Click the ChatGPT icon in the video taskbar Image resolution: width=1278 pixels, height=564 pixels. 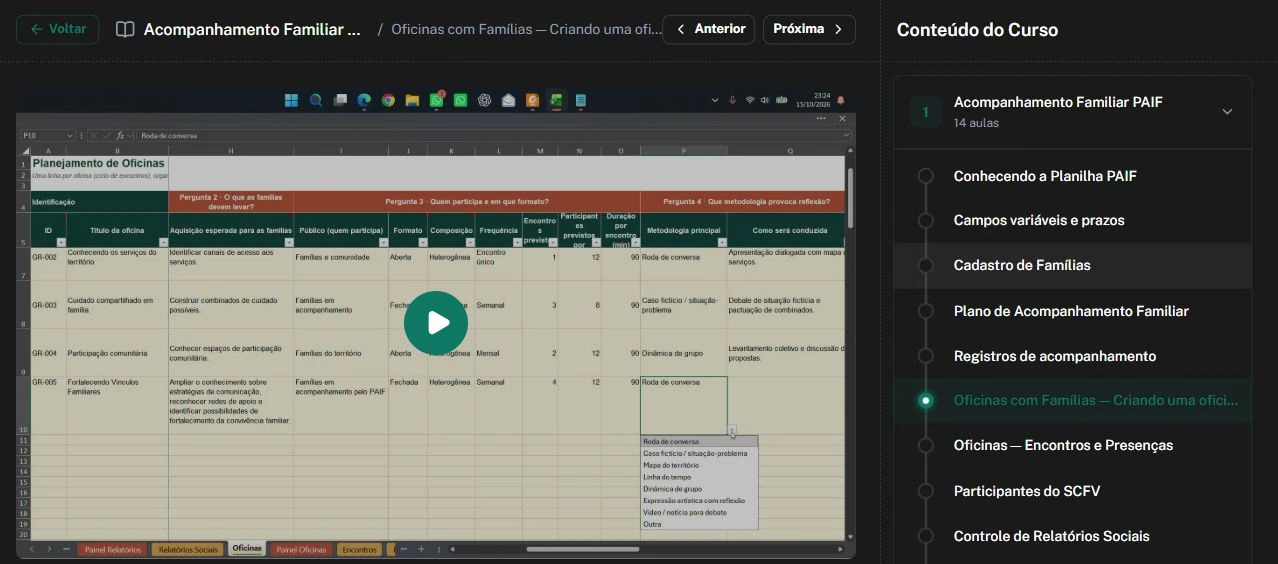pyautogui.click(x=485, y=100)
